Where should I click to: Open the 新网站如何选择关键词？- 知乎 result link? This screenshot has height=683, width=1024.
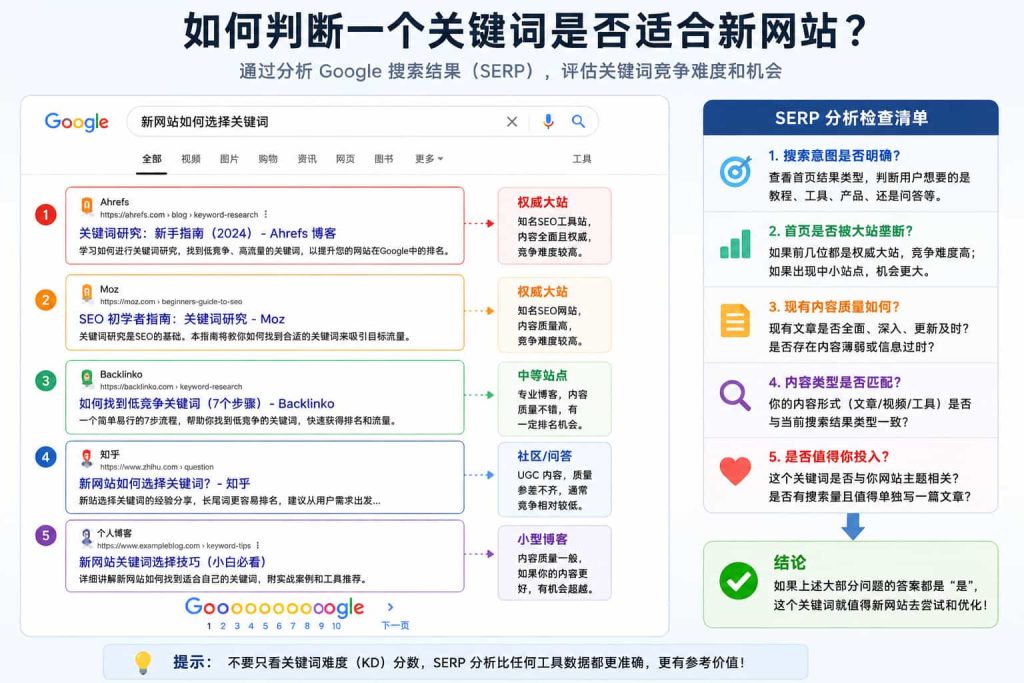[165, 483]
